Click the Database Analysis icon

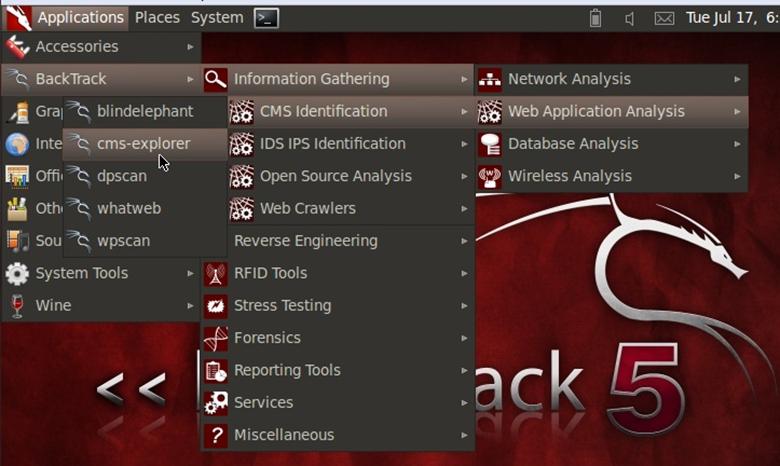click(x=490, y=144)
